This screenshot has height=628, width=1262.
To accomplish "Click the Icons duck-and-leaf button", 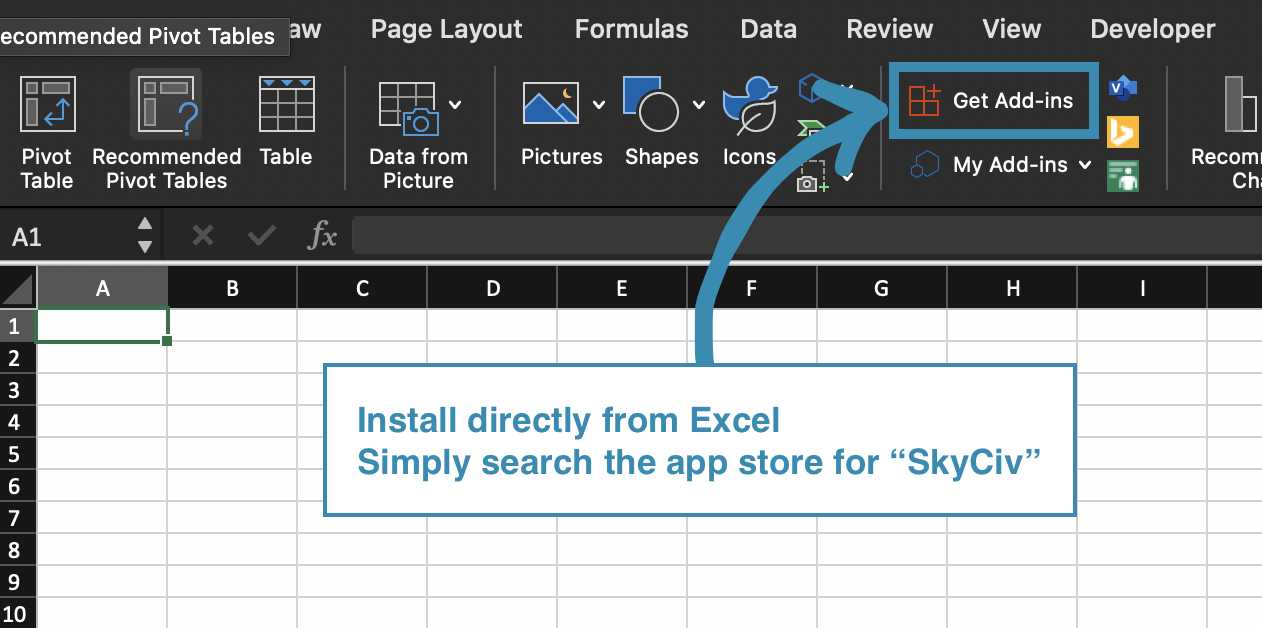I will coord(750,105).
